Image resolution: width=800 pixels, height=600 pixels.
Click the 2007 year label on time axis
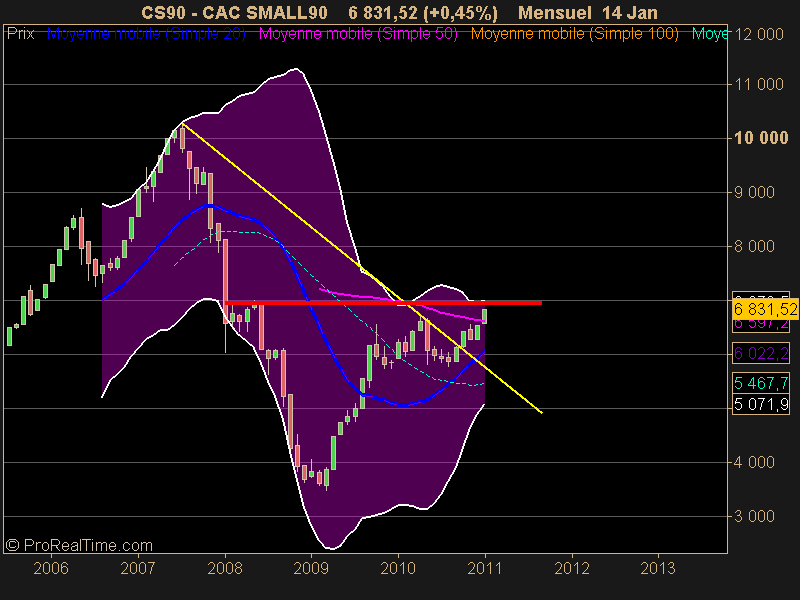tap(138, 568)
